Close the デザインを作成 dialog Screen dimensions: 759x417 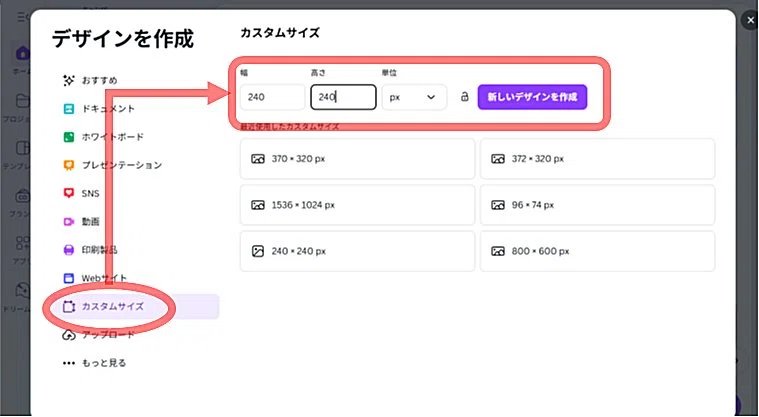(x=750, y=20)
